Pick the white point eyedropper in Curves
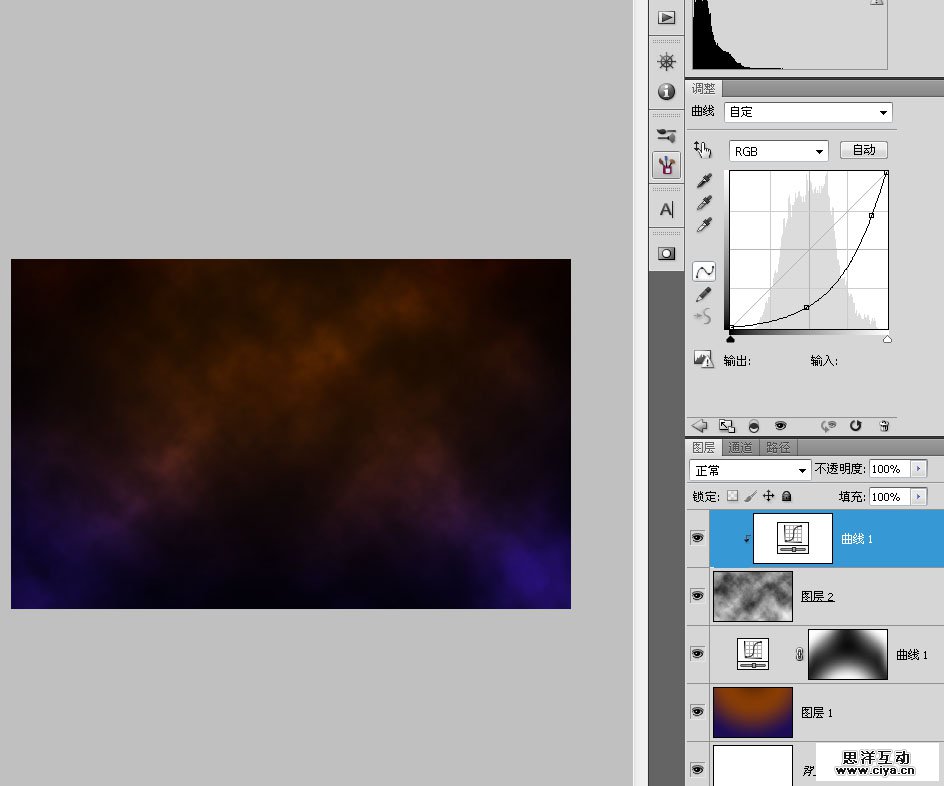 [704, 225]
